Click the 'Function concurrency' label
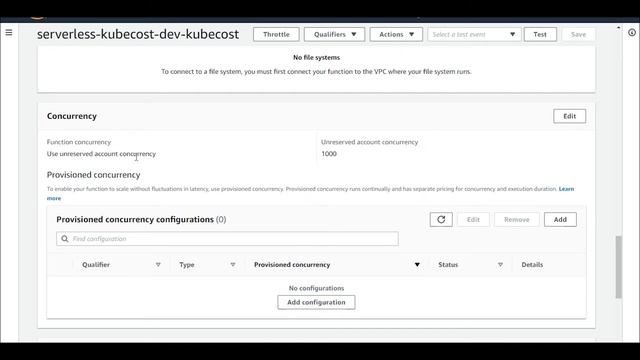640x360 pixels. click(x=79, y=142)
